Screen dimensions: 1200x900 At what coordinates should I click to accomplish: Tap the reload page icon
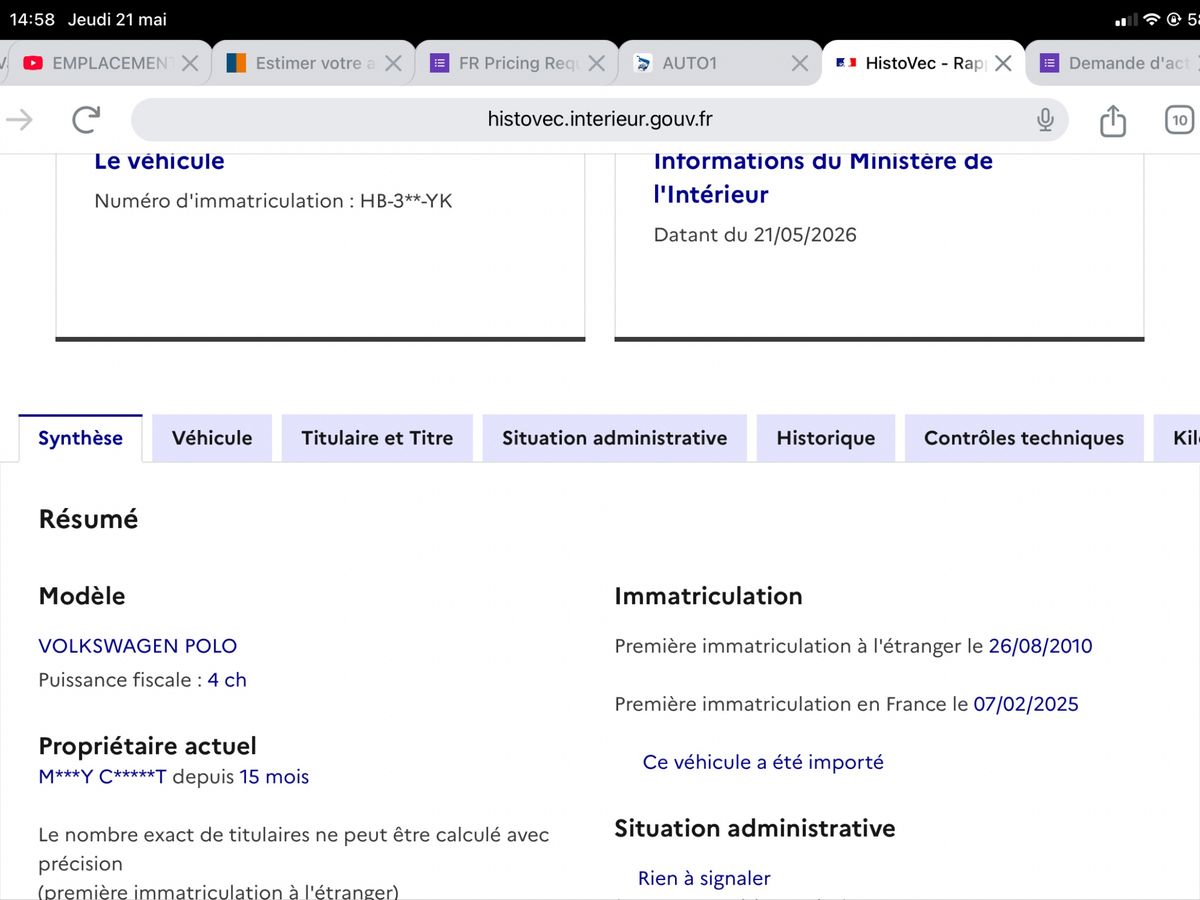[x=86, y=120]
